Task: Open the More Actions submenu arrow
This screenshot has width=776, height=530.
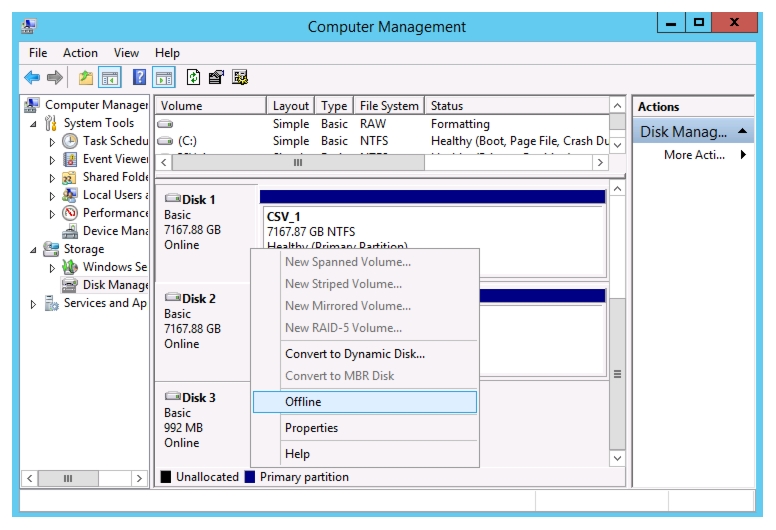Action: tap(743, 154)
